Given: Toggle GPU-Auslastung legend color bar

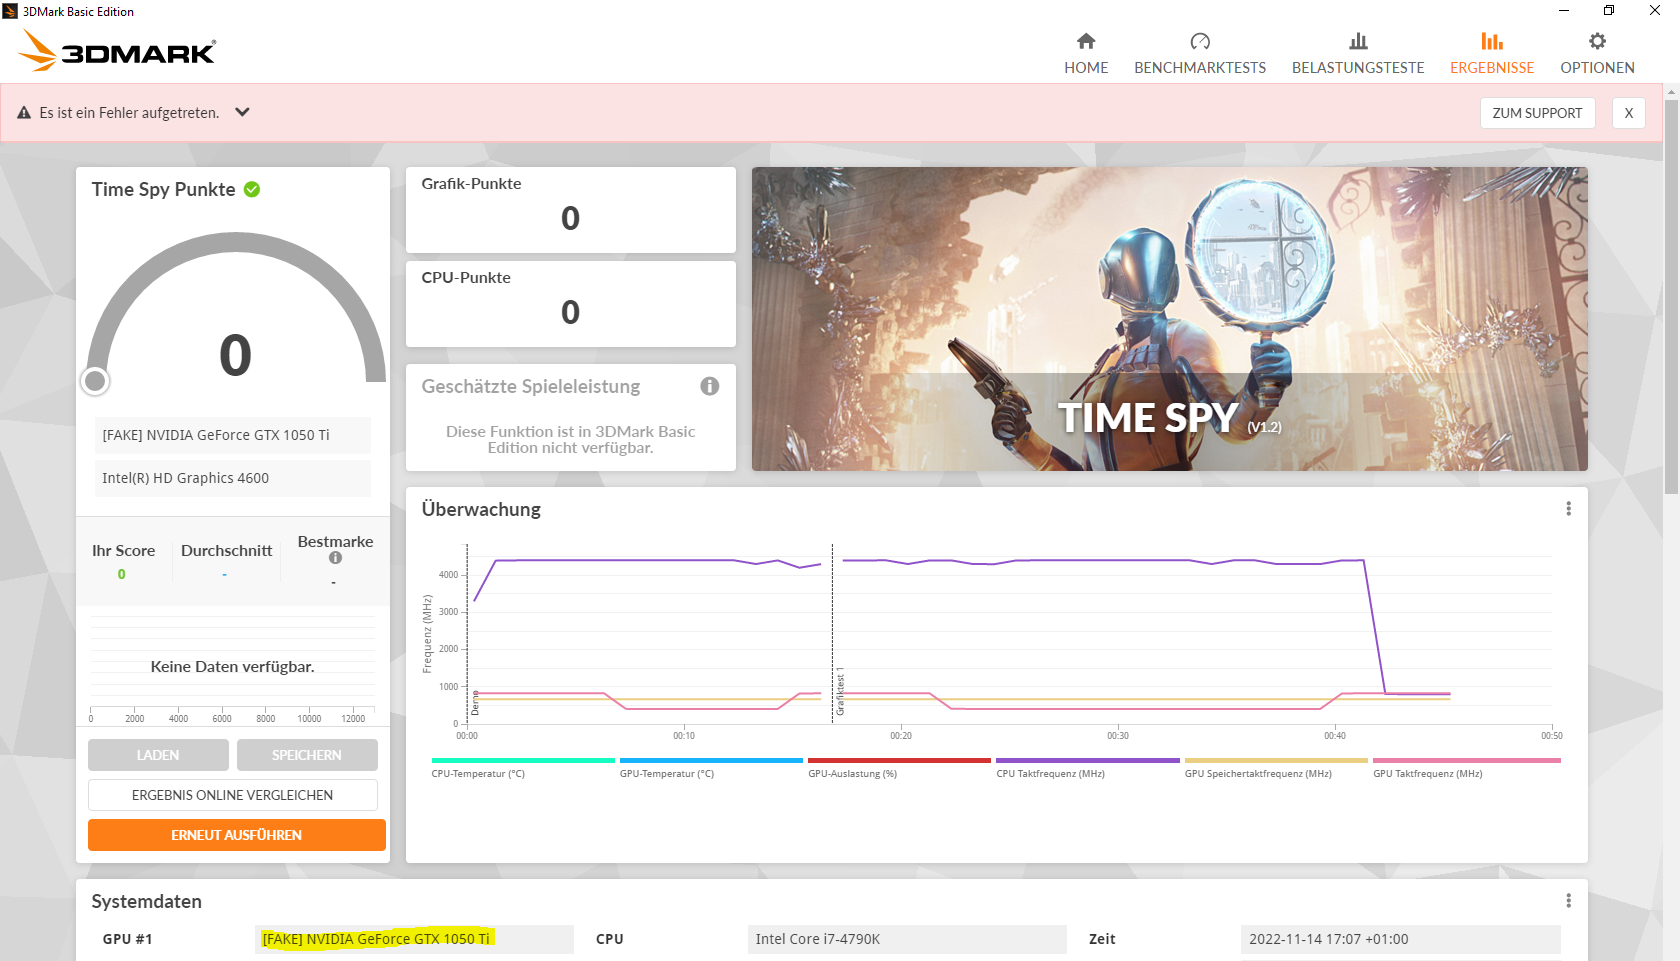Looking at the screenshot, I should pos(899,761).
